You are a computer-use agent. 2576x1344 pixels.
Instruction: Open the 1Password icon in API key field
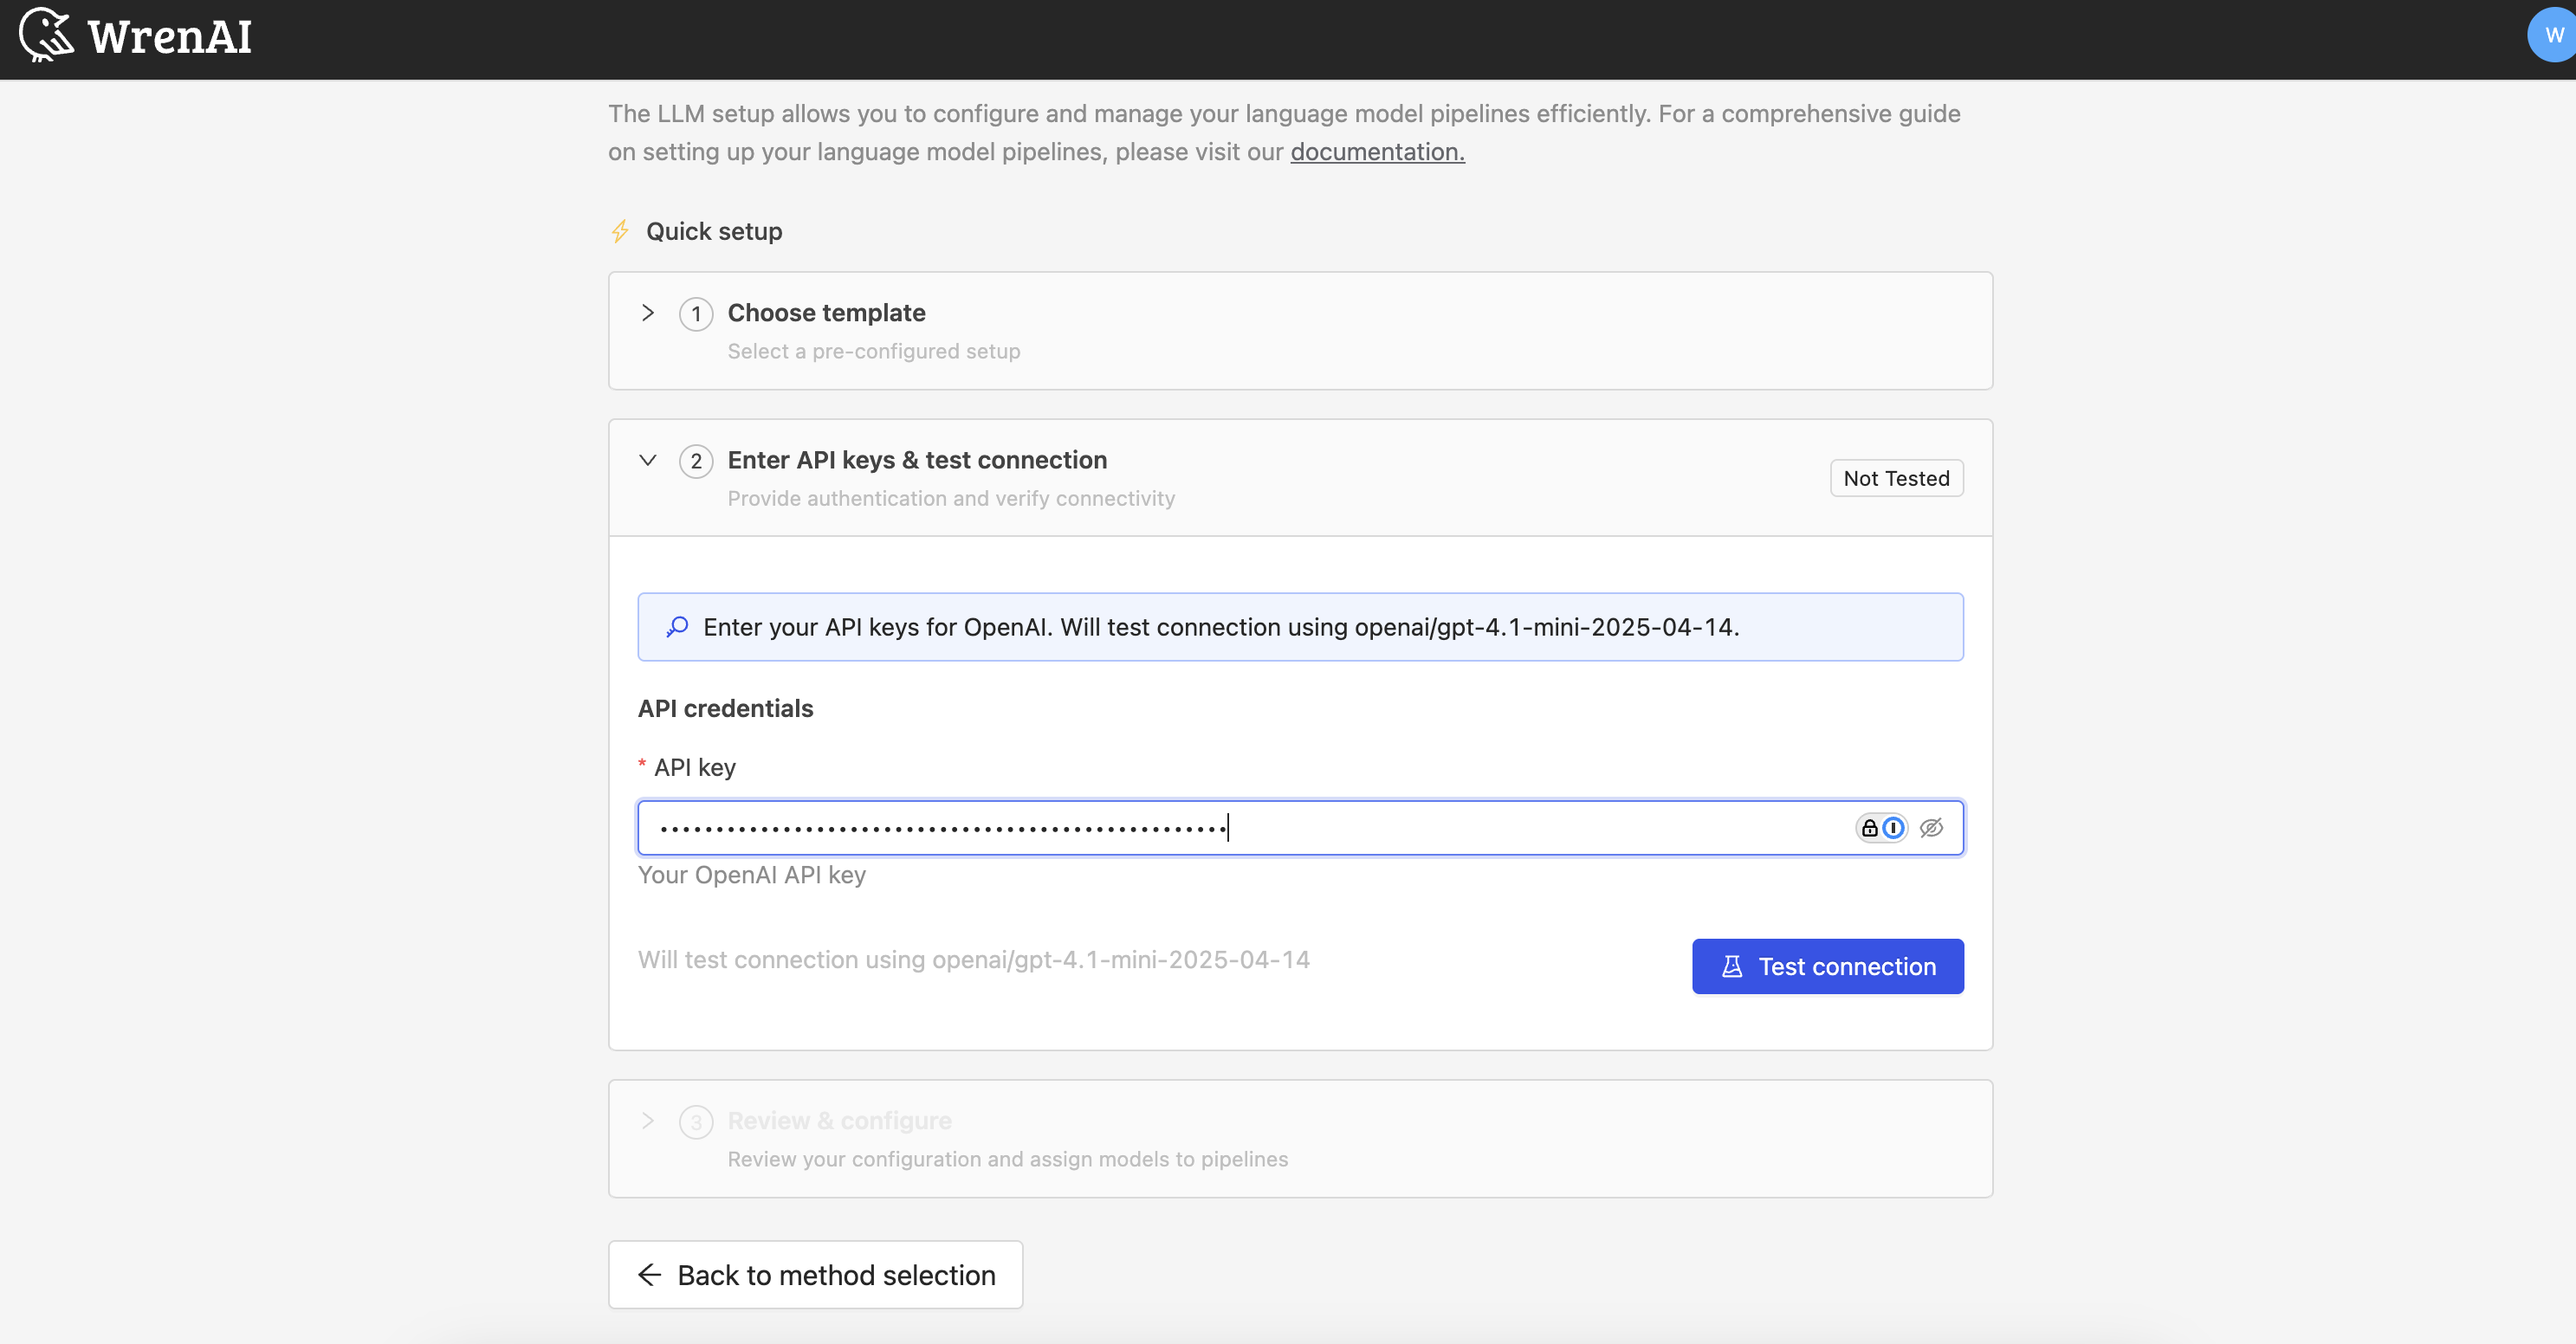coord(1893,828)
